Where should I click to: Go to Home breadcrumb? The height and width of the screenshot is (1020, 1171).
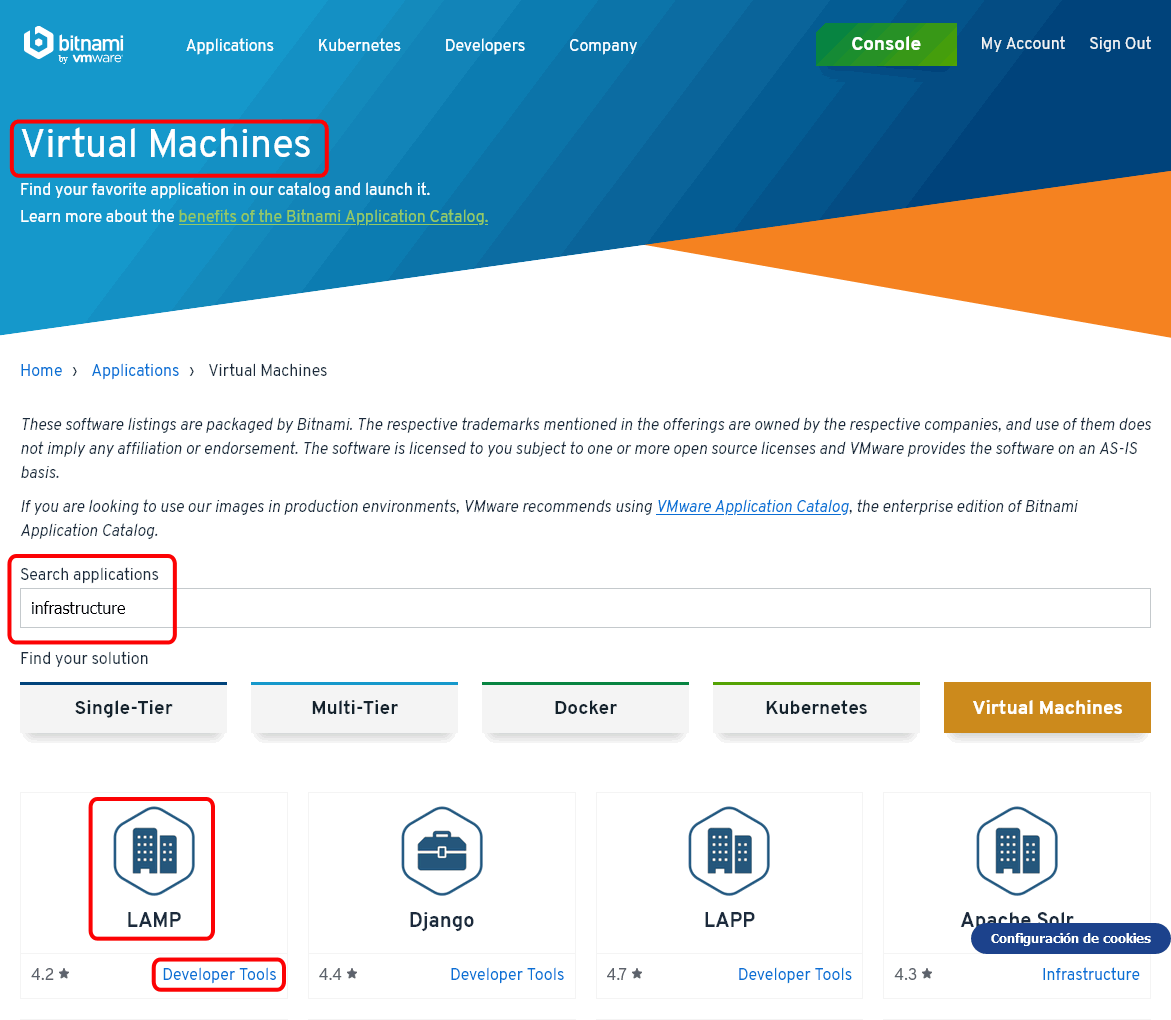[x=41, y=370]
